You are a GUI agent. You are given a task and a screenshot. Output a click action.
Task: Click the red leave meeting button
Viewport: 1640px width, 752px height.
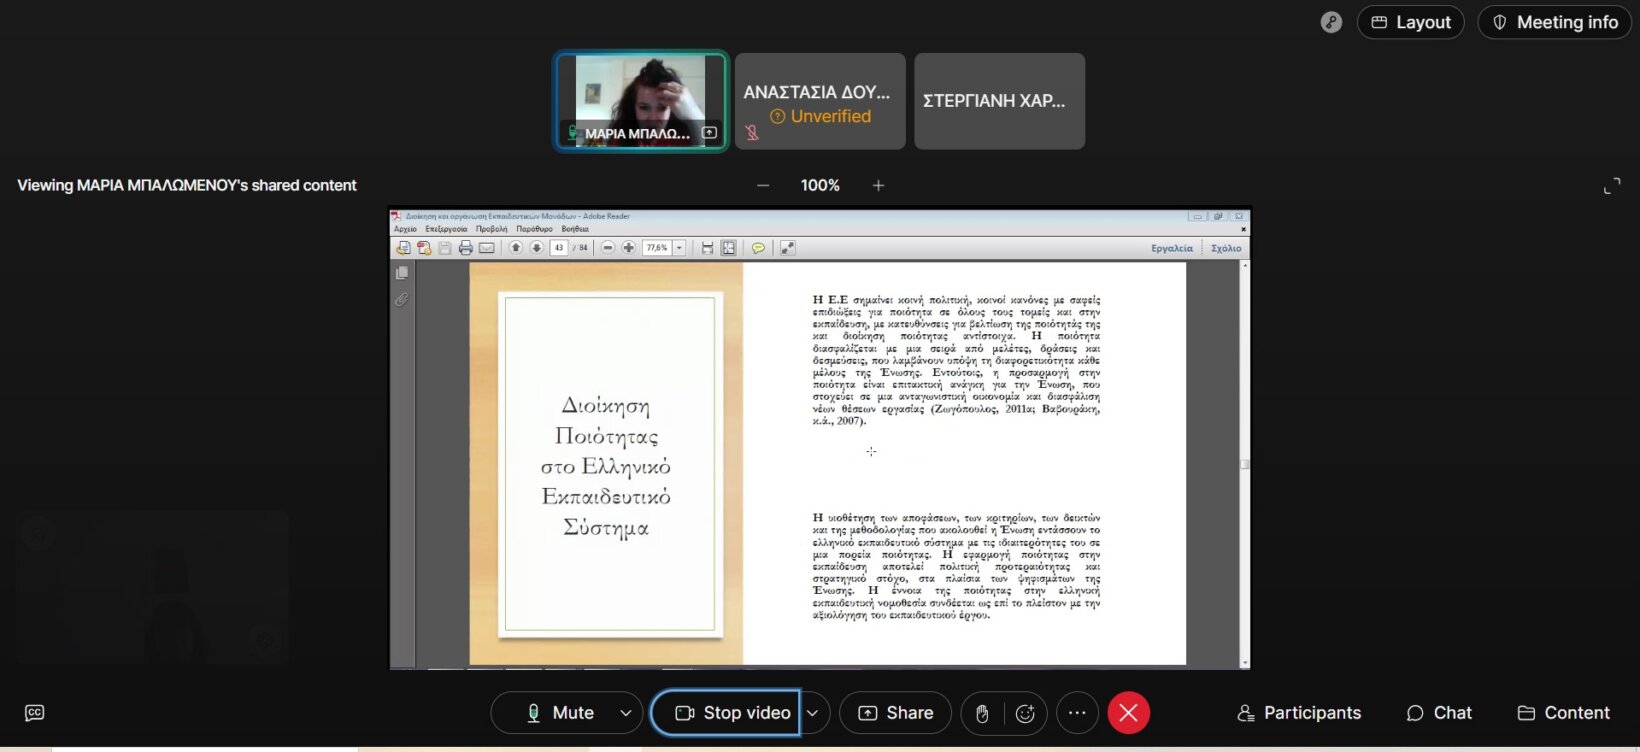(x=1128, y=713)
